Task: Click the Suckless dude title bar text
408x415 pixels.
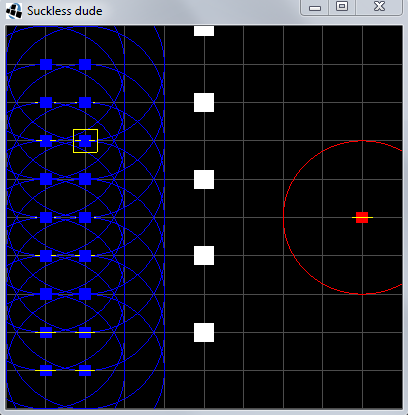Action: pyautogui.click(x=65, y=11)
